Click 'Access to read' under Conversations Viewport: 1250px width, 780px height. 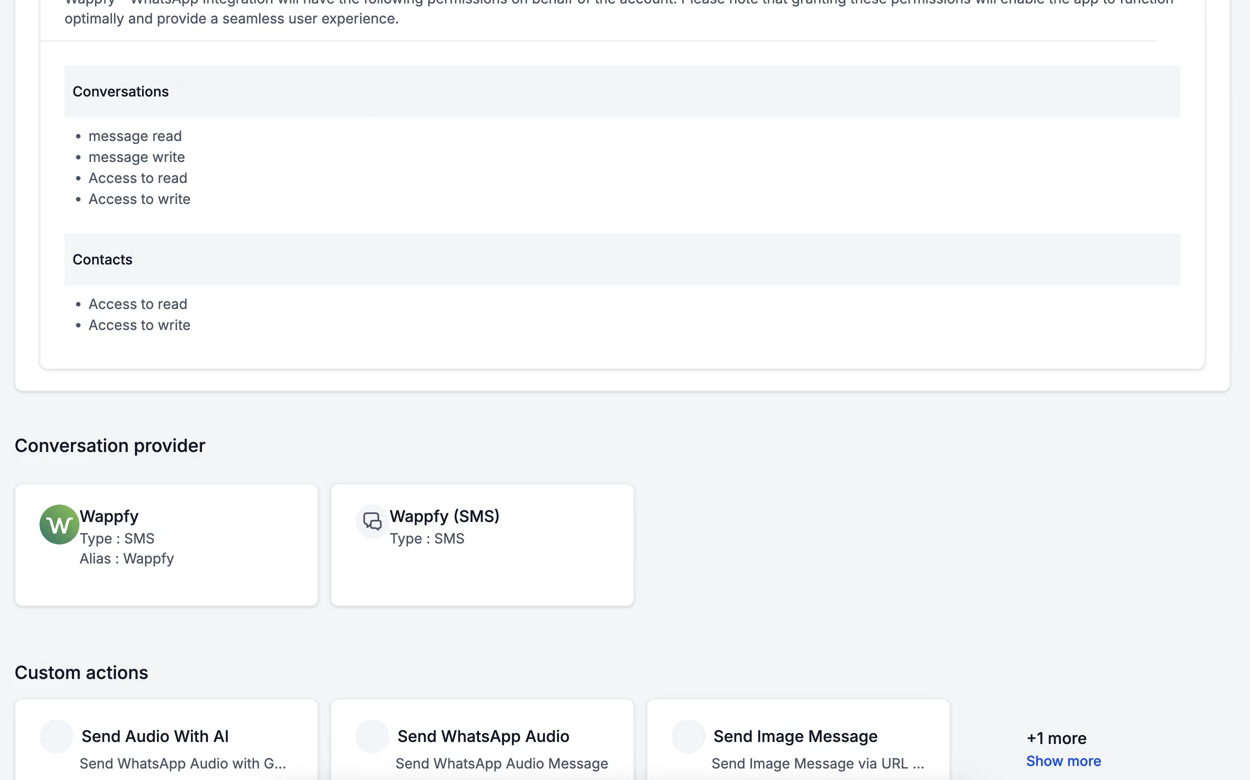(x=138, y=178)
